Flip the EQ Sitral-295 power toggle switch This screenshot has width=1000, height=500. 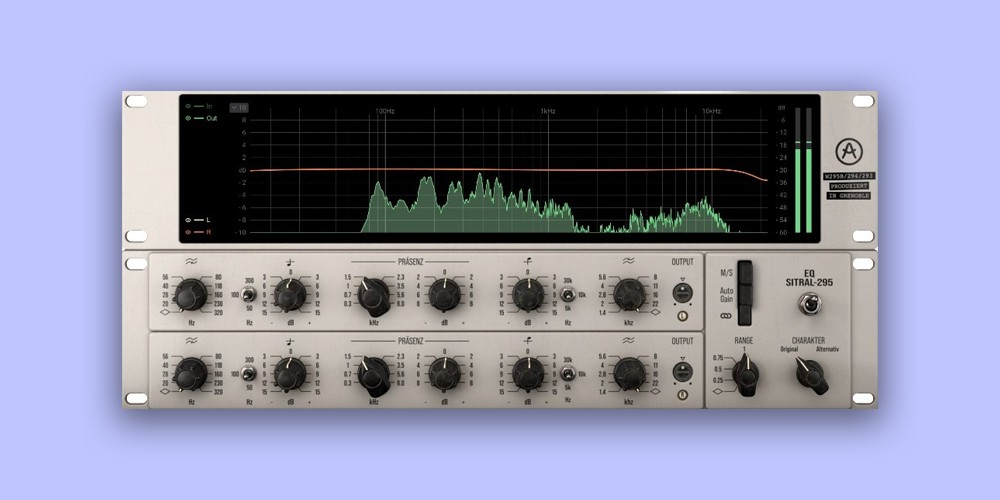(x=809, y=303)
